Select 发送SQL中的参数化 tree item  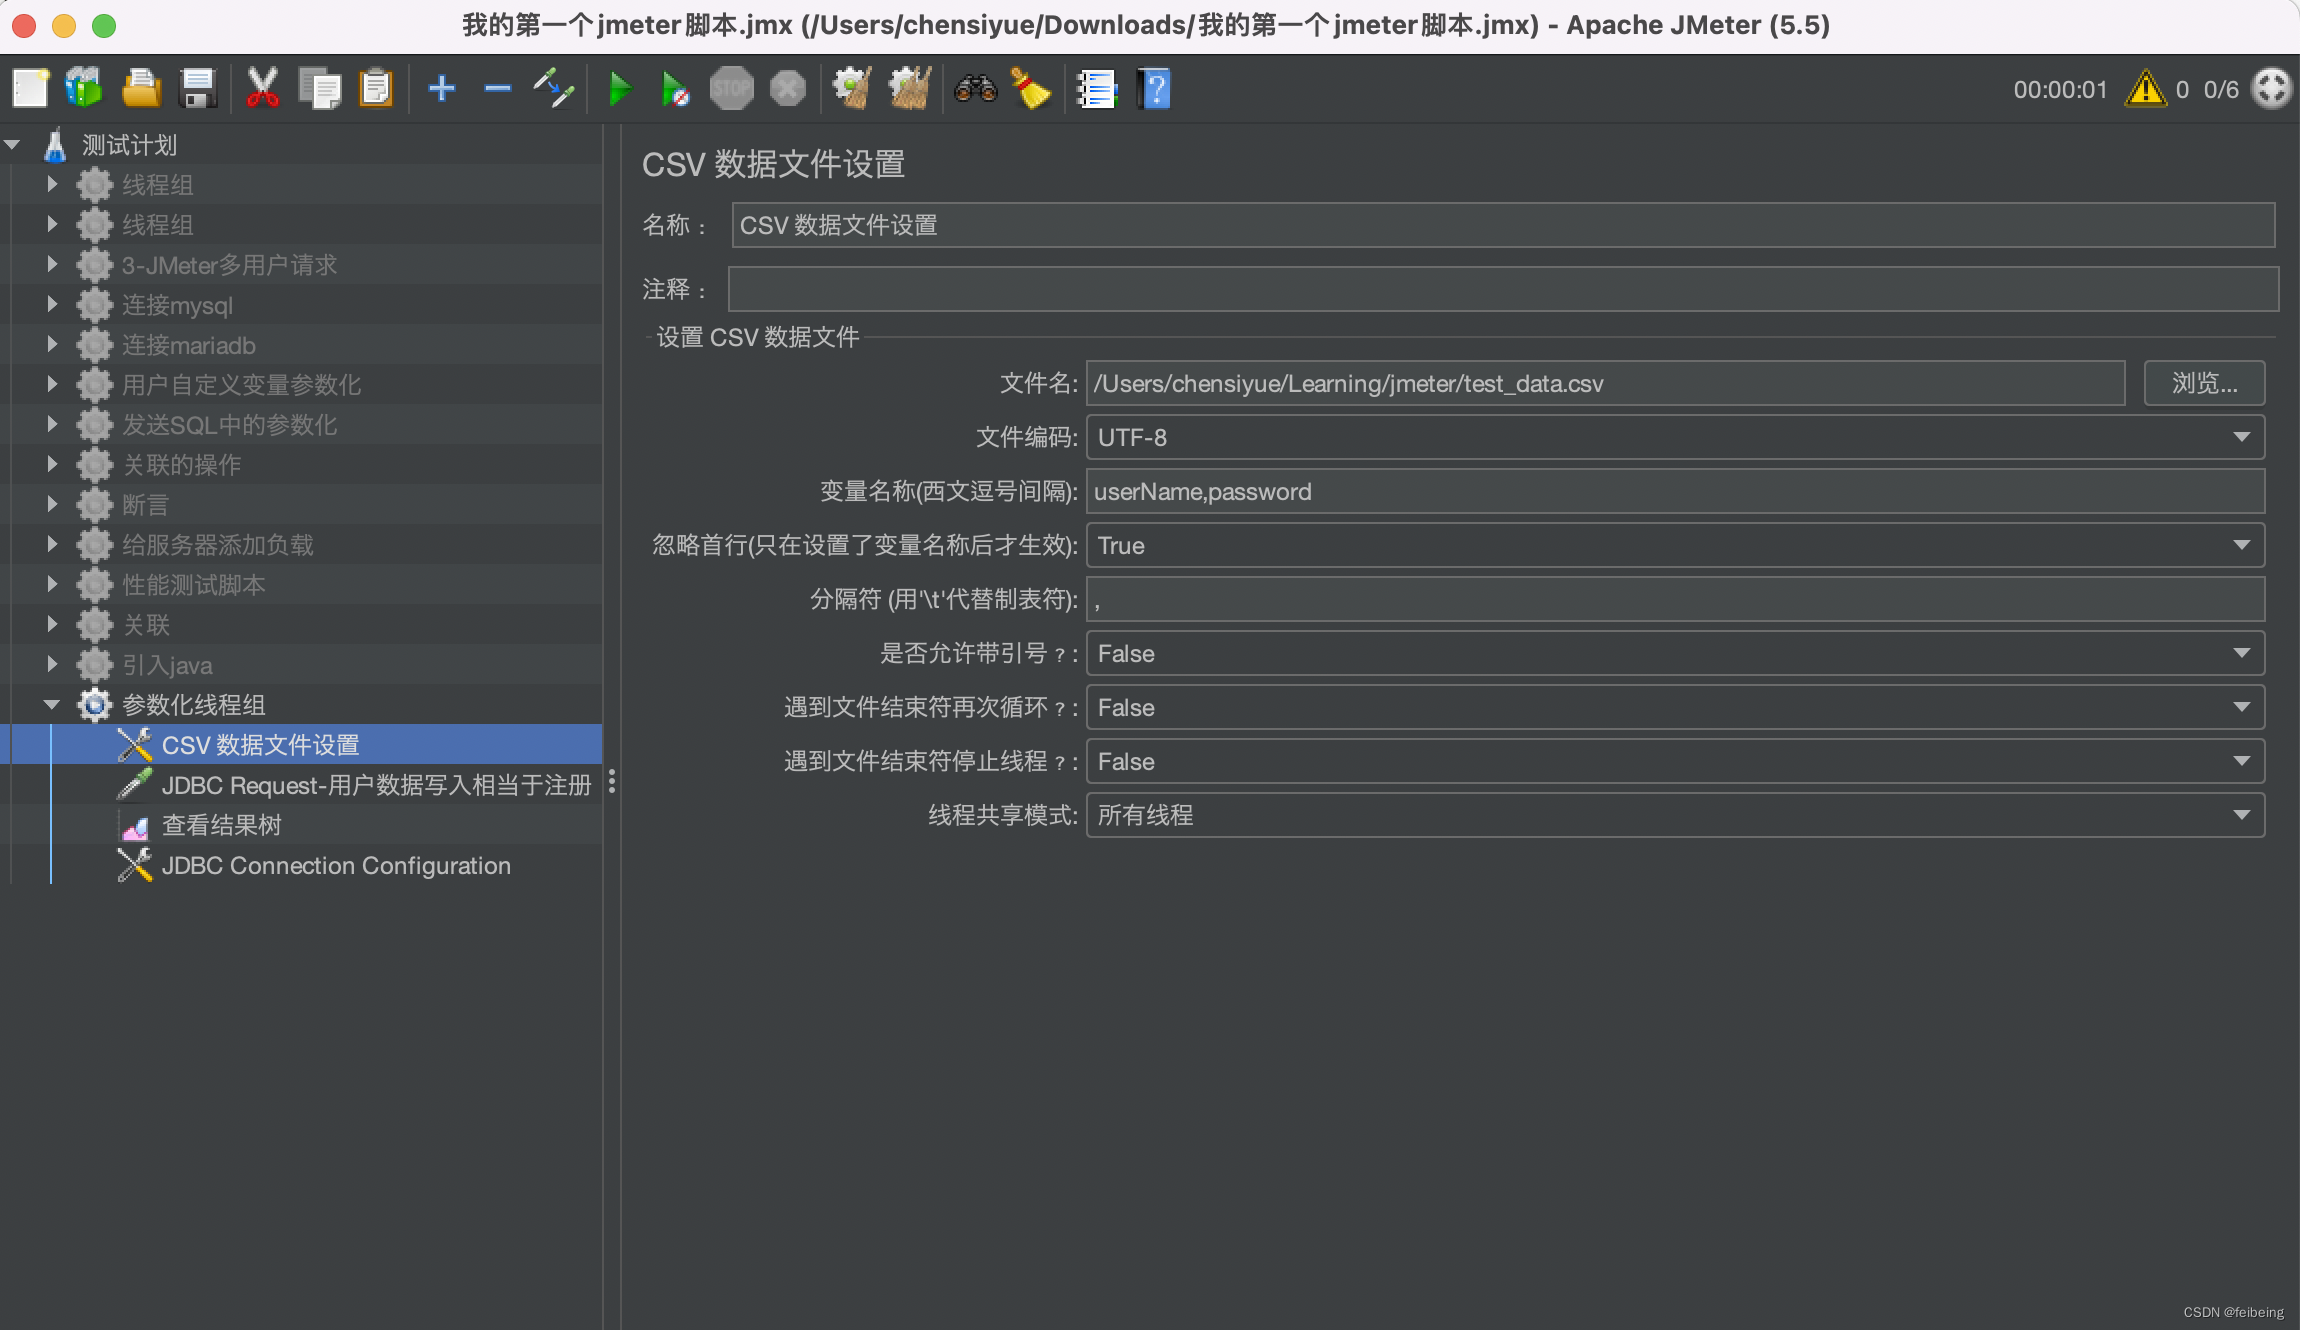click(x=229, y=425)
